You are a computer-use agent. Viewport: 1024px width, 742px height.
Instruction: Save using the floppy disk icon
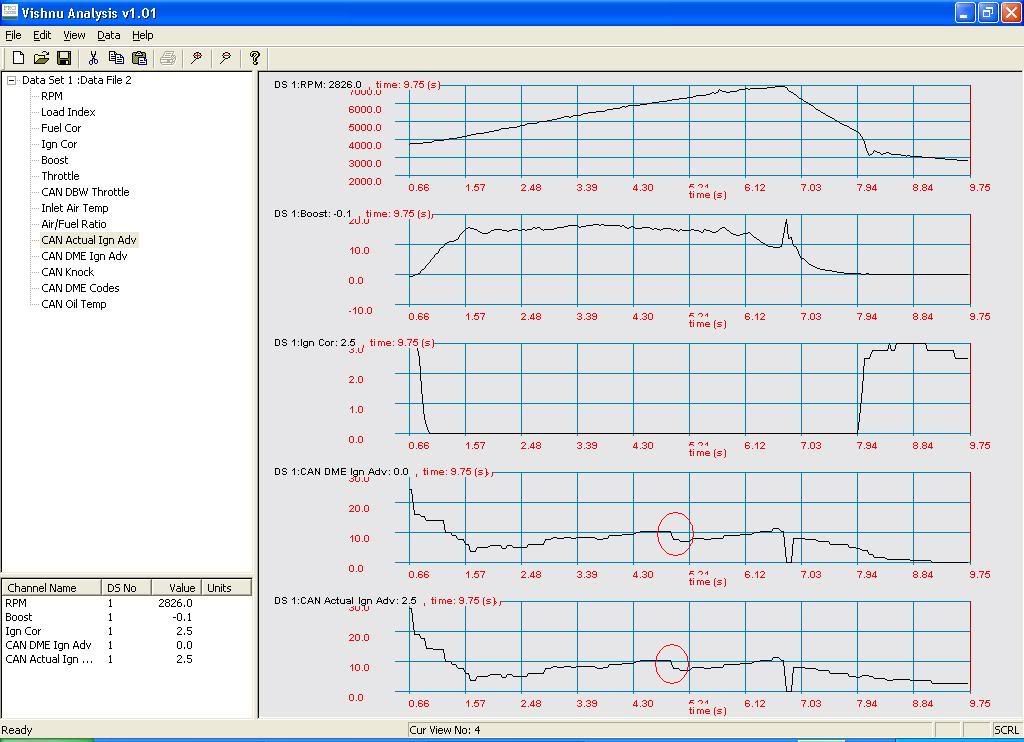click(x=64, y=58)
